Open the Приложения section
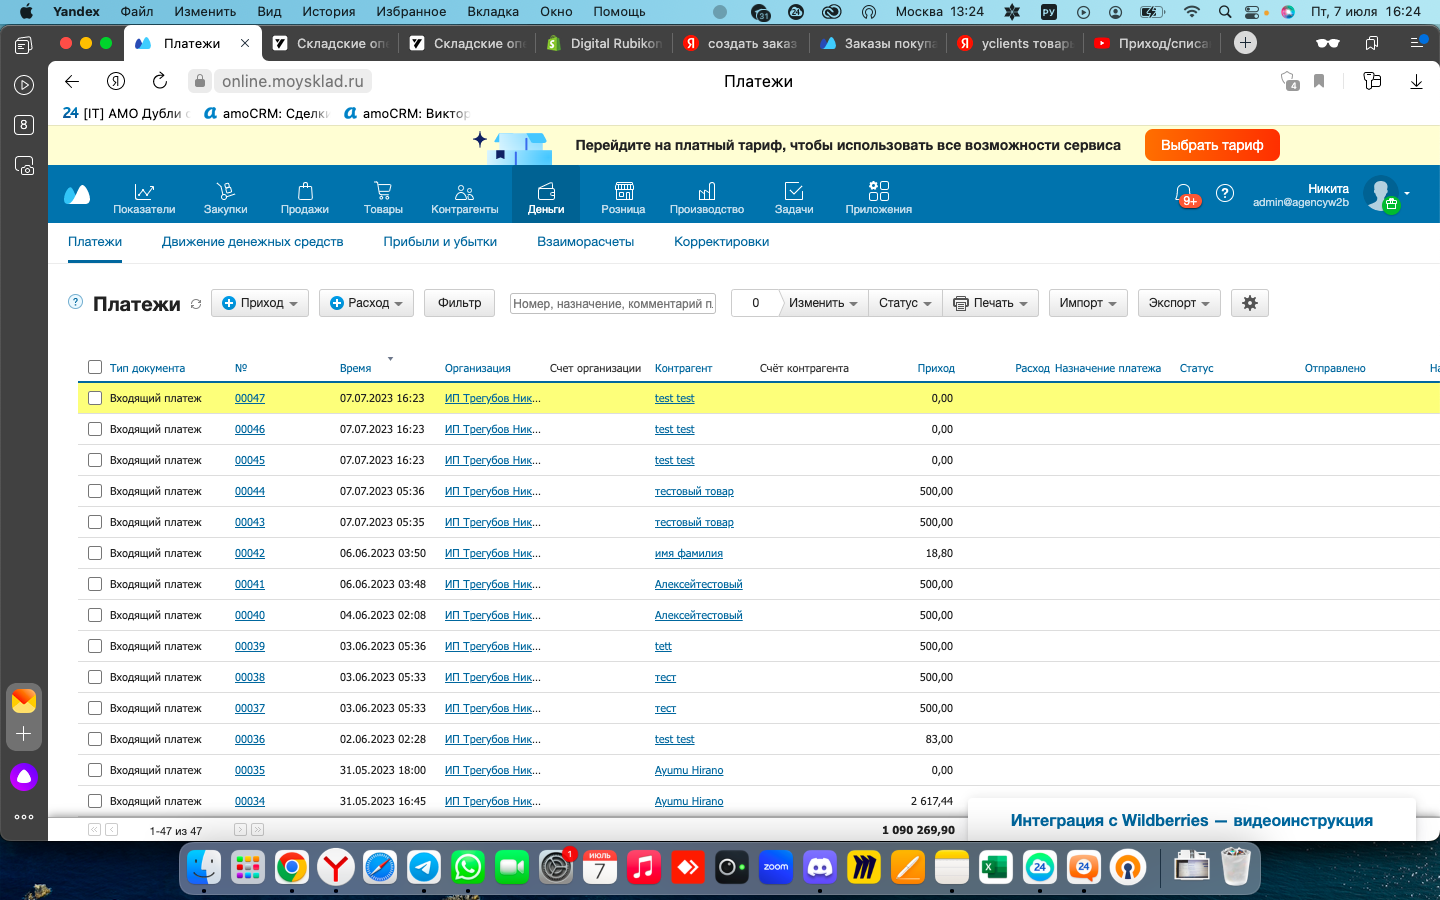The height and width of the screenshot is (900, 1440). (x=878, y=197)
